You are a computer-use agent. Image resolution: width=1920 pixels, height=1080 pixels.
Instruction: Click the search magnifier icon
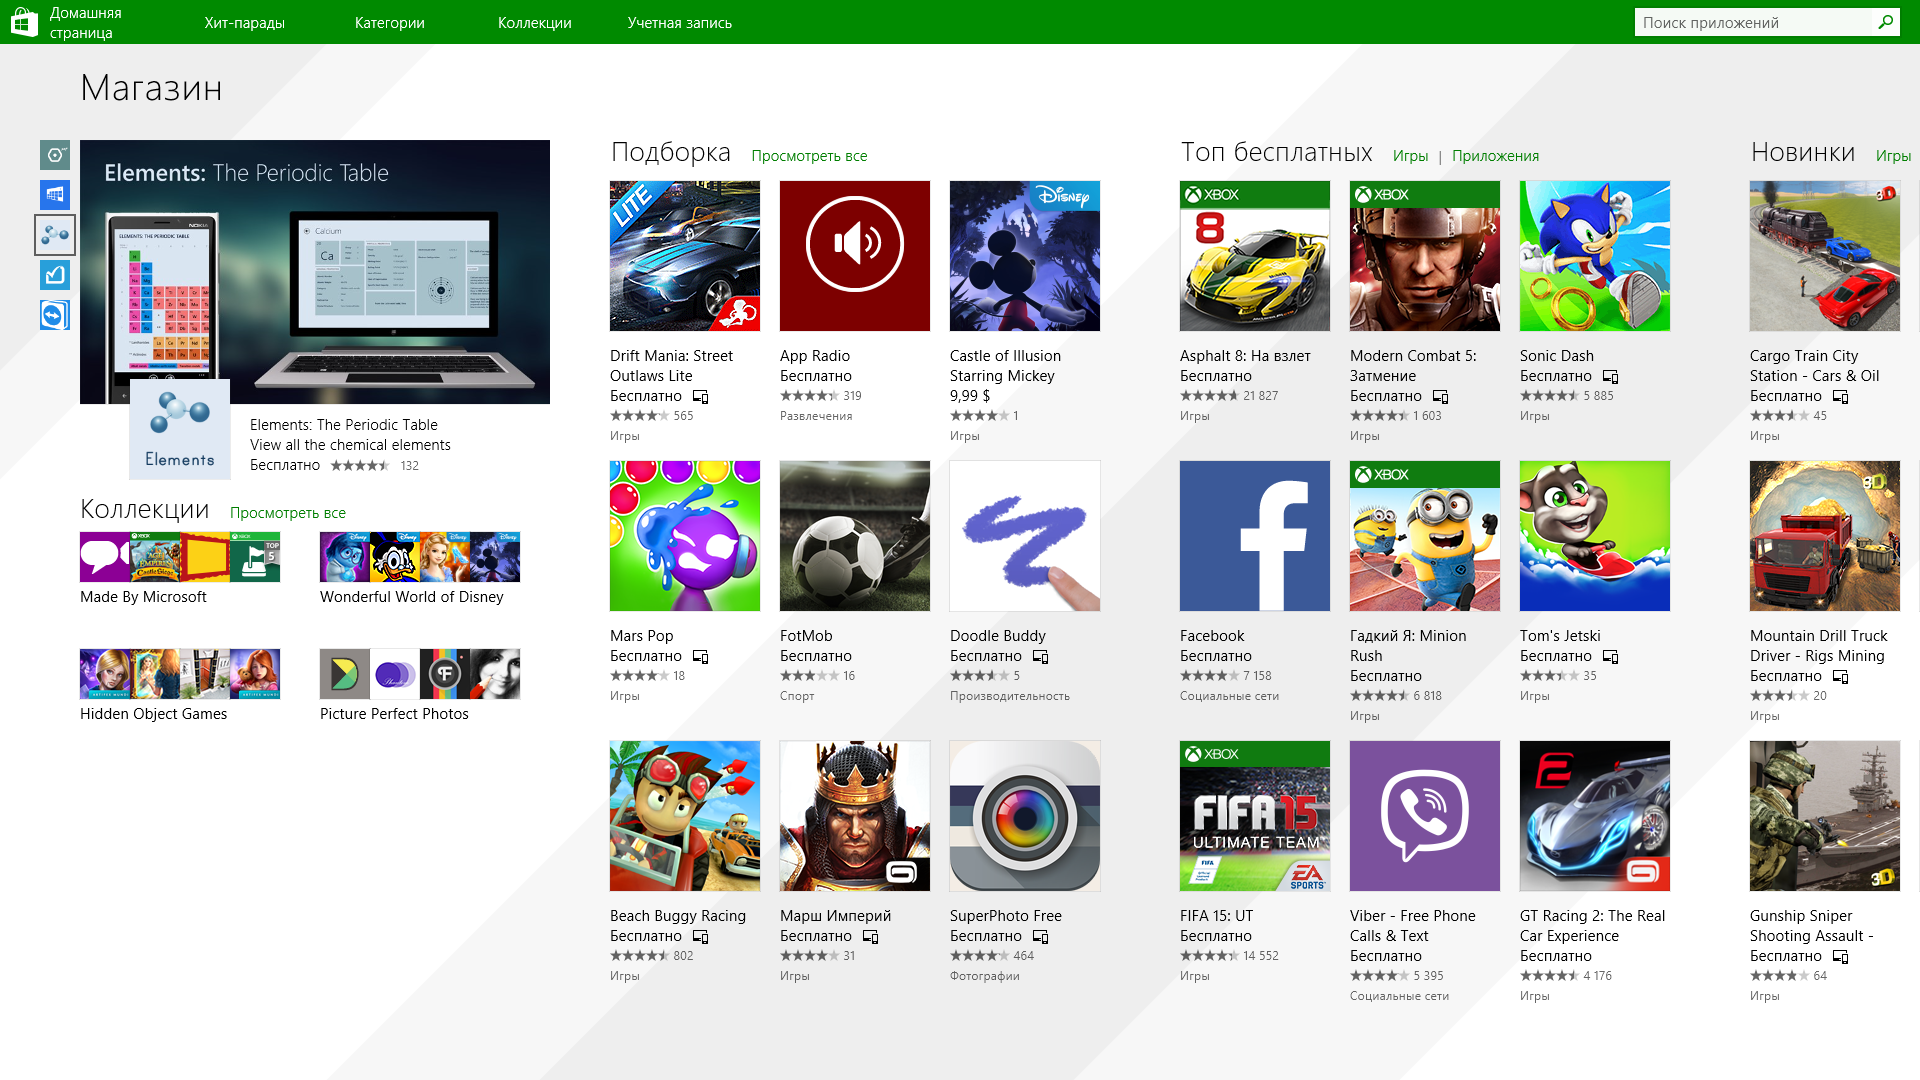pyautogui.click(x=1885, y=22)
